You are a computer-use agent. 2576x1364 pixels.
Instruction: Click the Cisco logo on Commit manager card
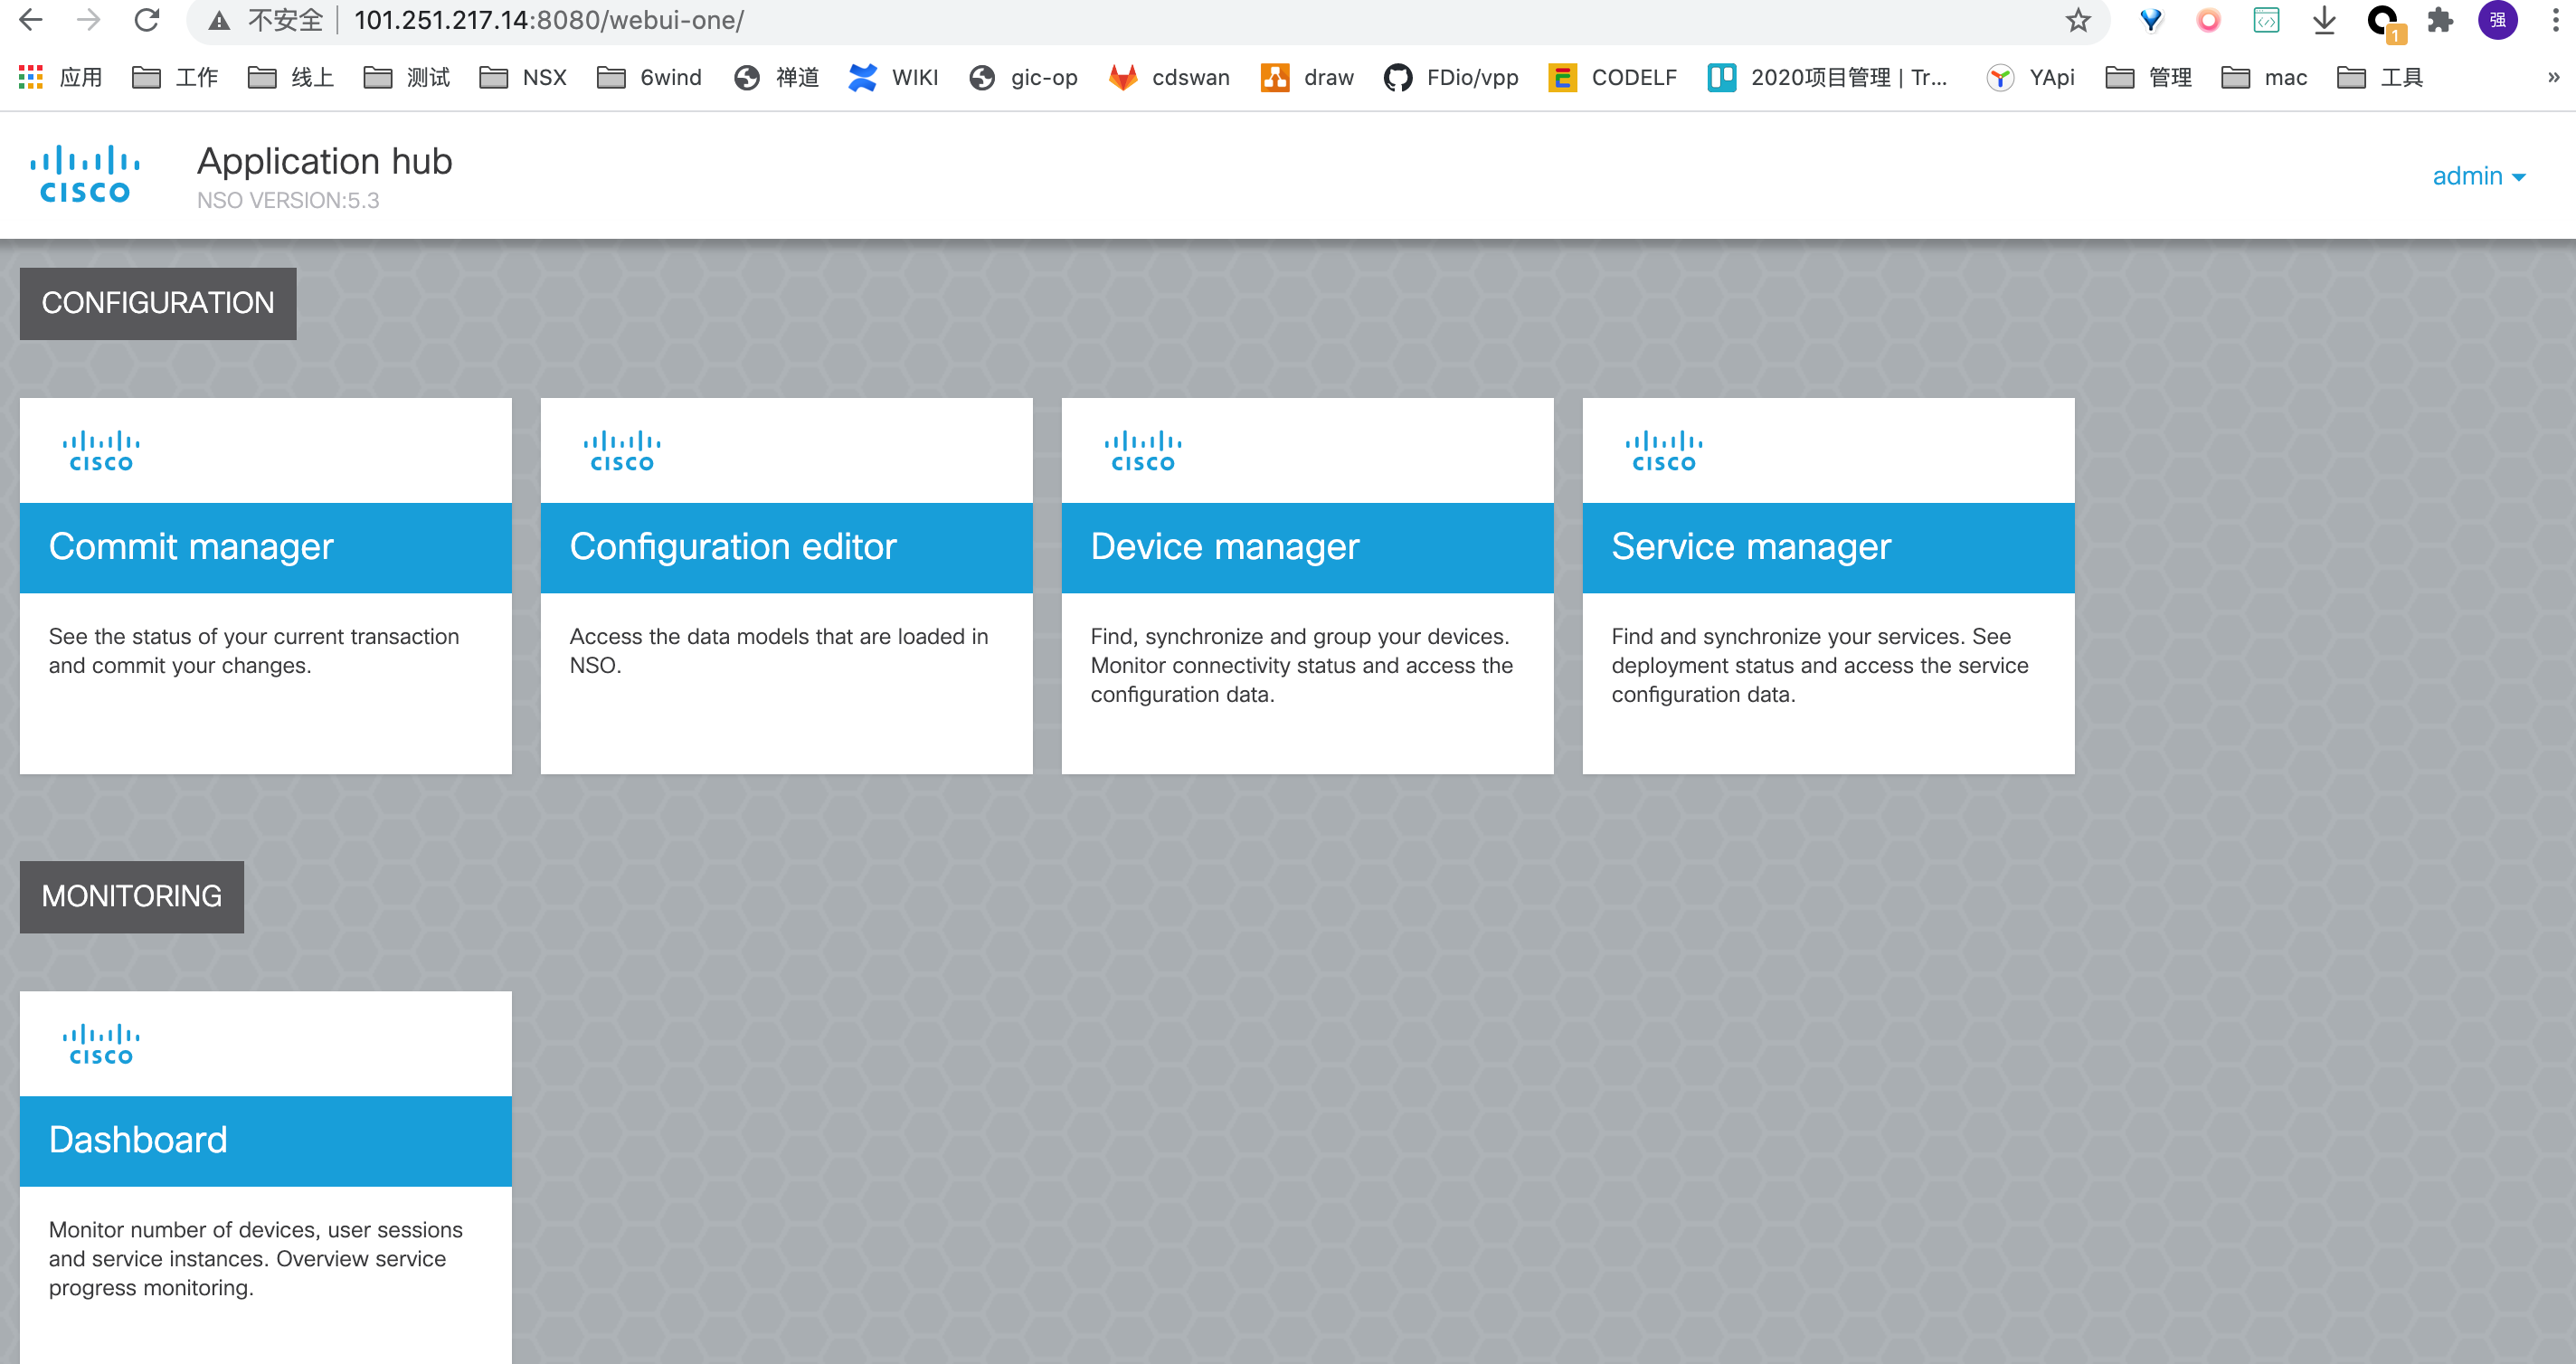(x=101, y=451)
